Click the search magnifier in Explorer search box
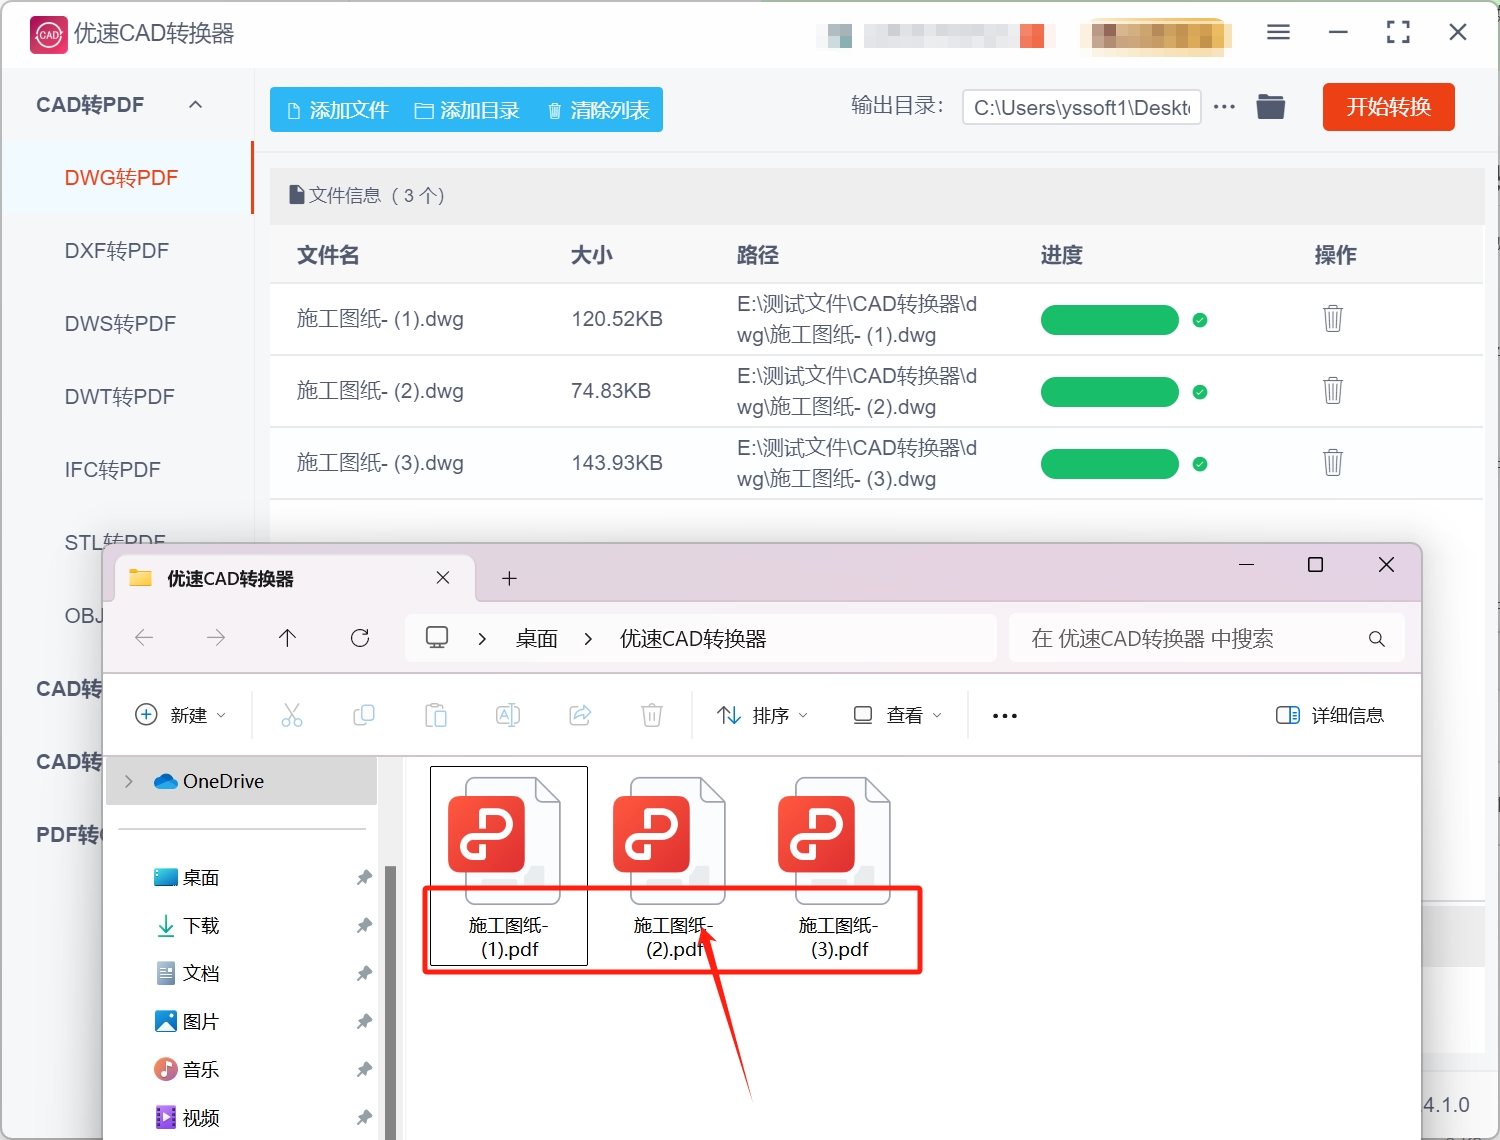This screenshot has height=1140, width=1500. (1377, 639)
